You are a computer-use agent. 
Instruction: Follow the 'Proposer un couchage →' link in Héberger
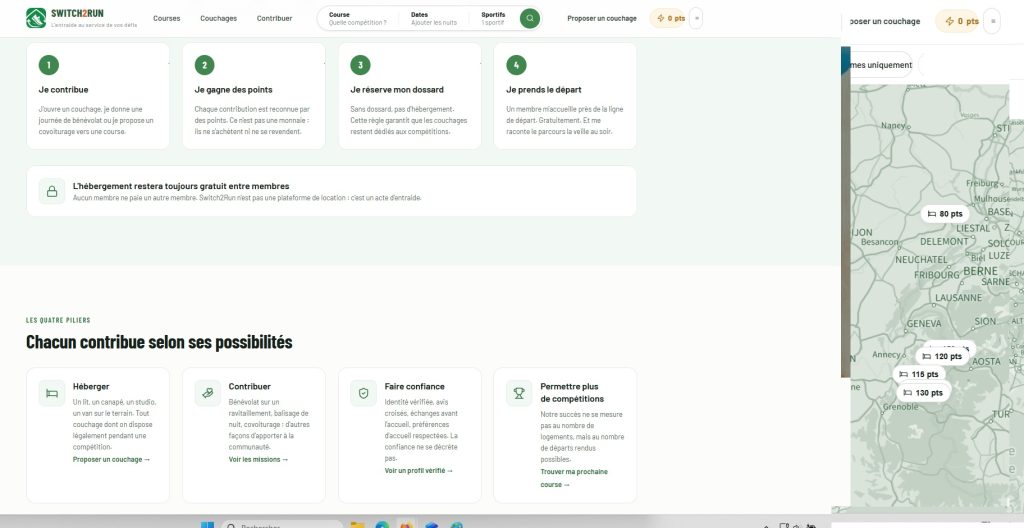pyautogui.click(x=112, y=459)
